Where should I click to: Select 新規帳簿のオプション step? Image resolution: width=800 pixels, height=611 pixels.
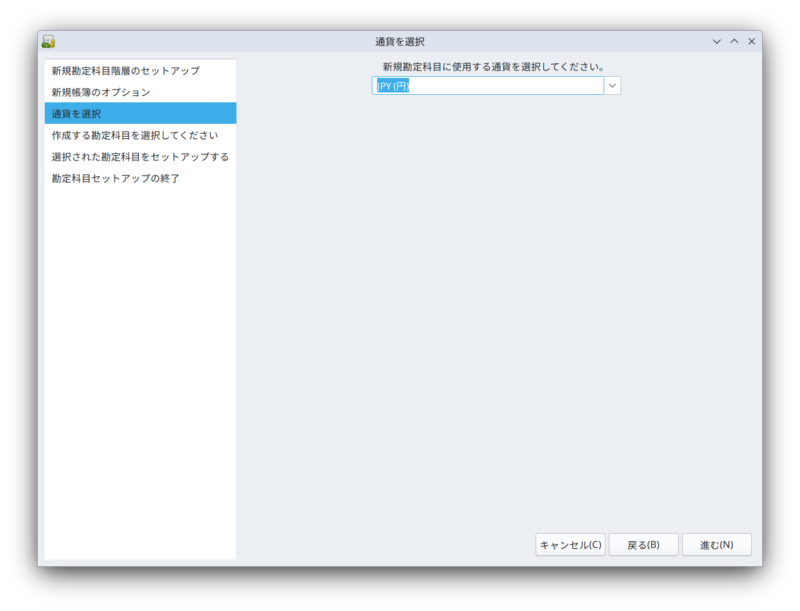(x=140, y=92)
